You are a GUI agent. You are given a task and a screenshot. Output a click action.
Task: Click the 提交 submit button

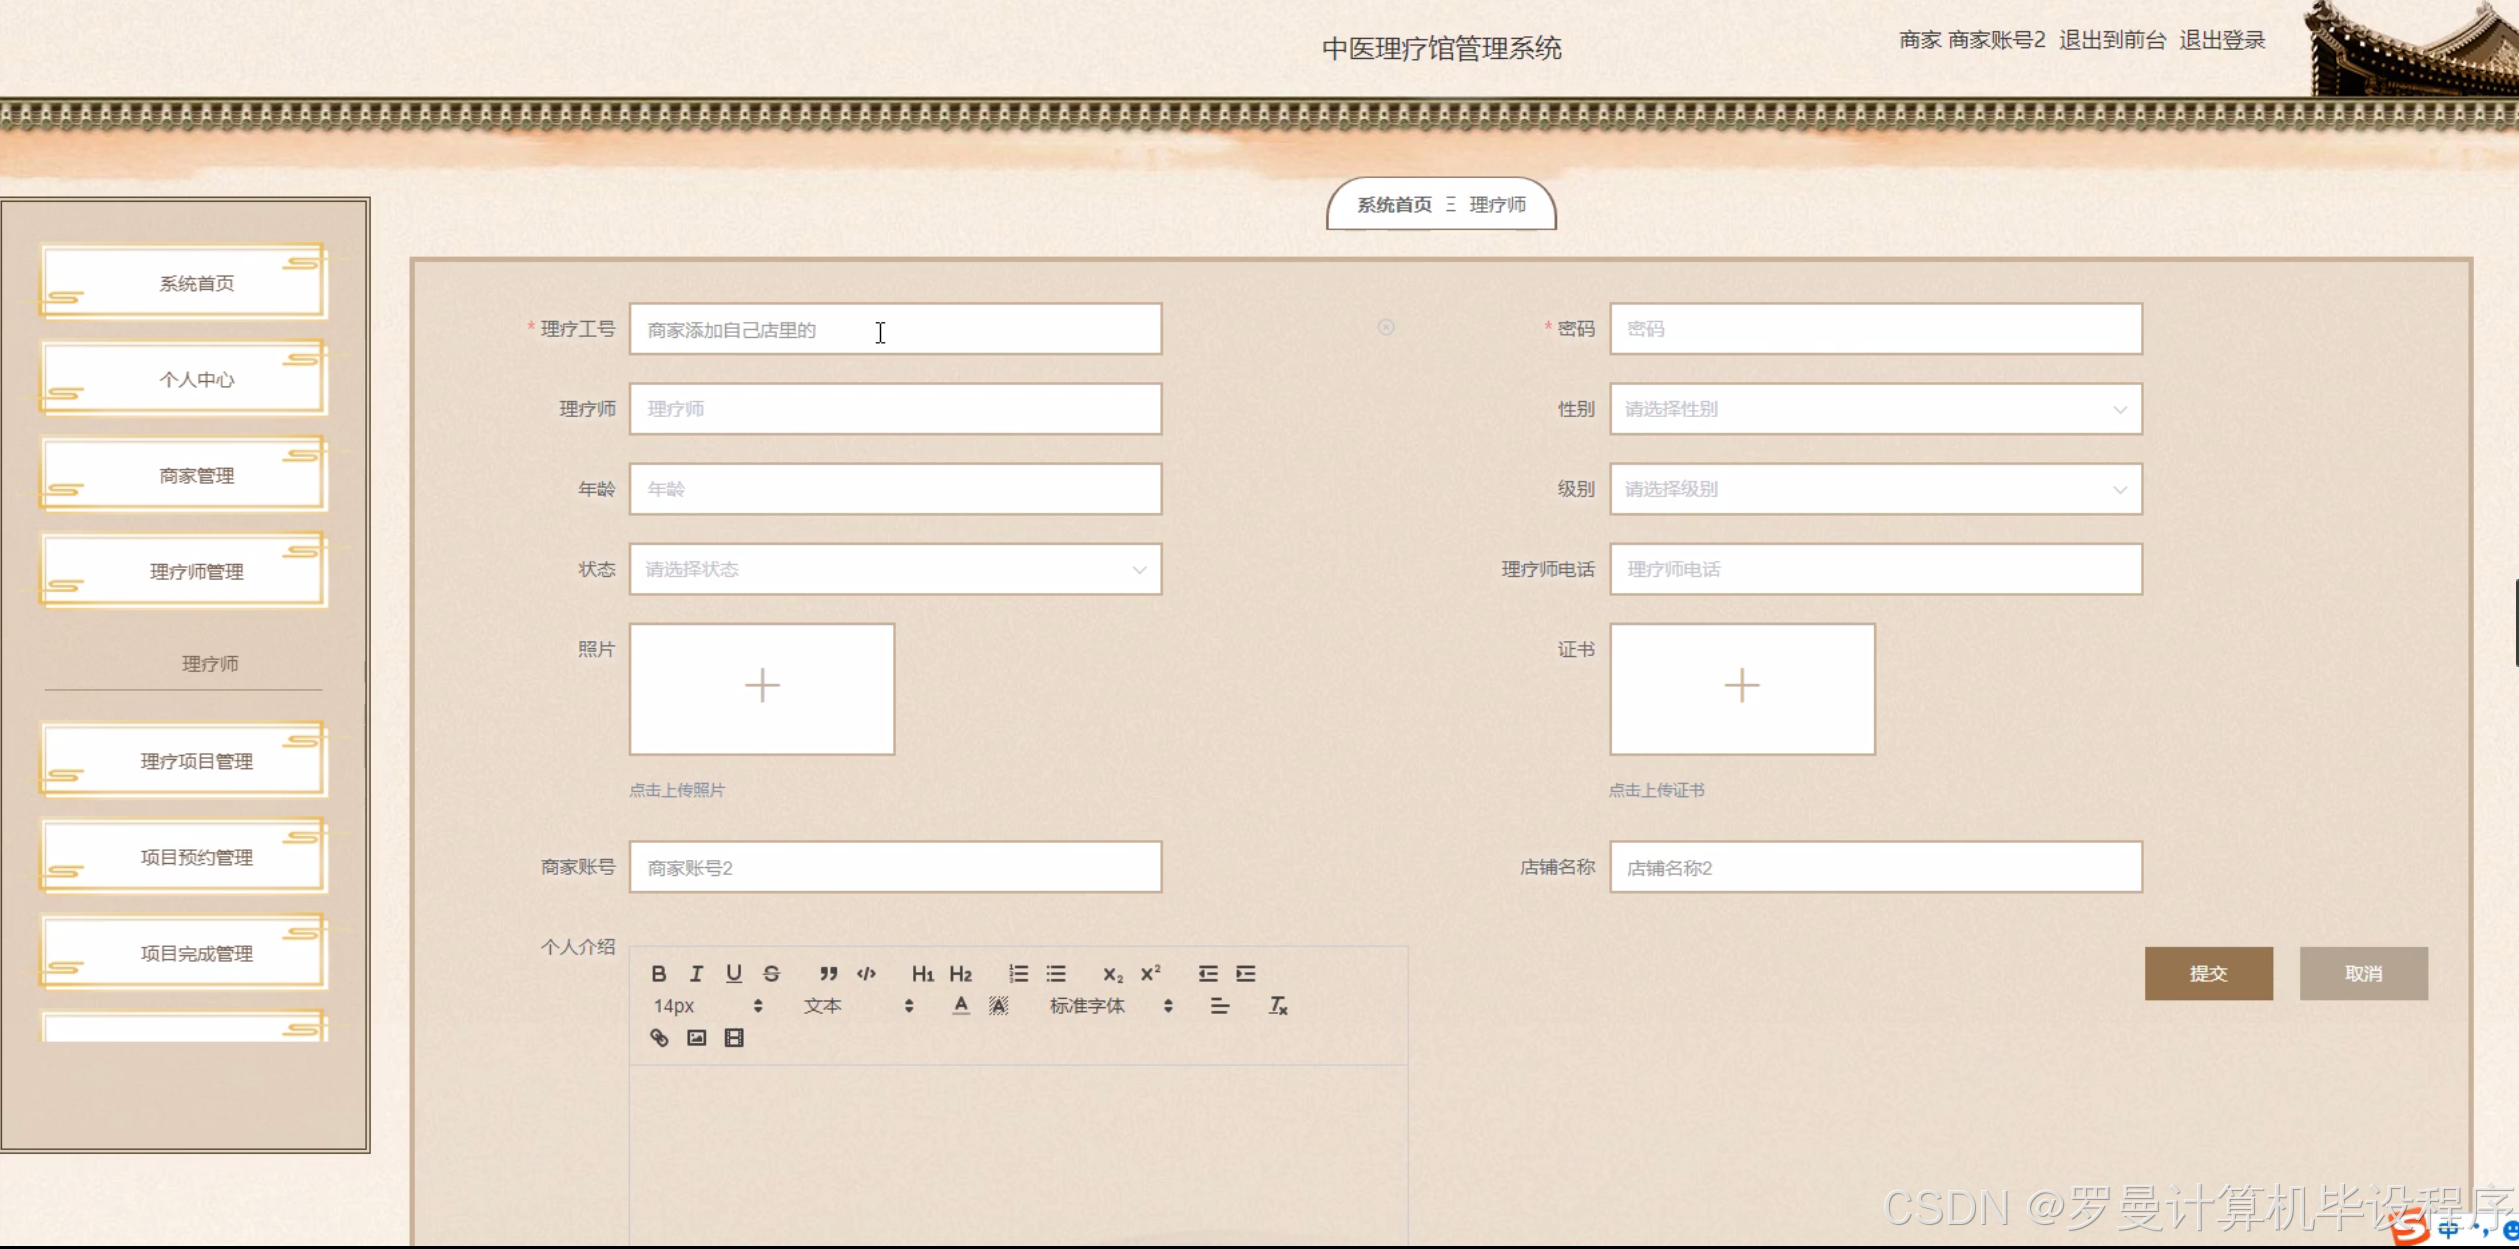(2208, 973)
